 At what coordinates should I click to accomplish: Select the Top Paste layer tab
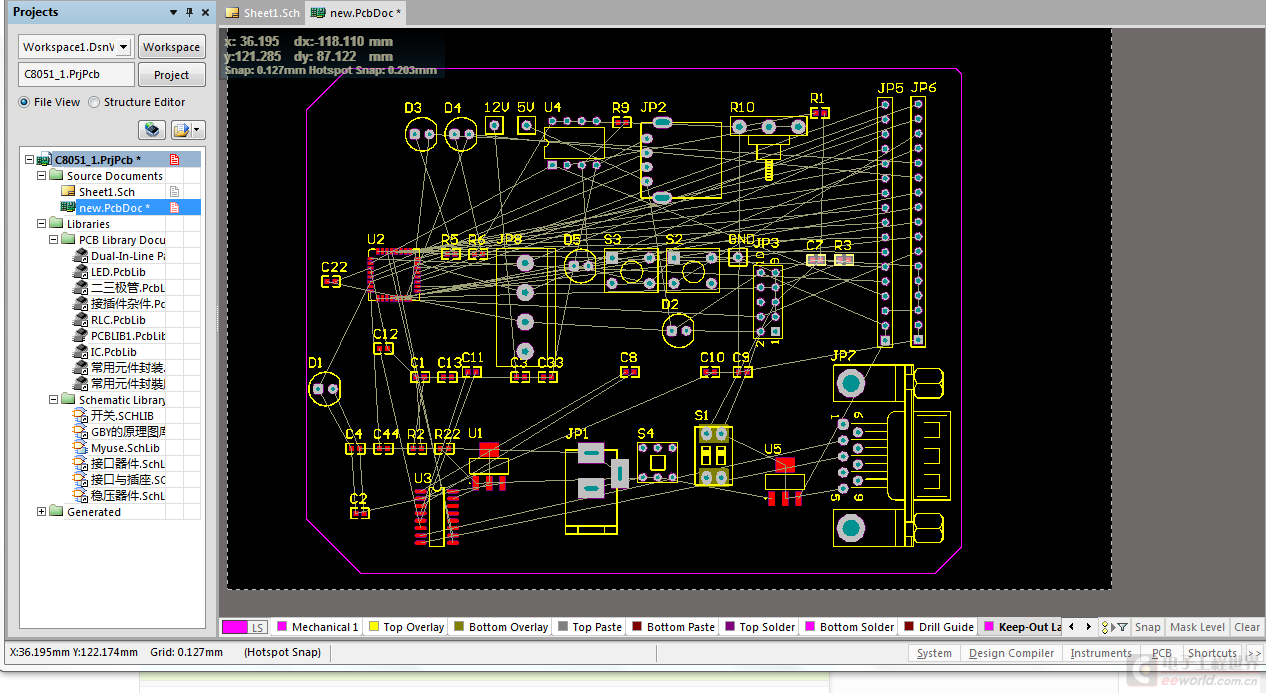click(589, 627)
